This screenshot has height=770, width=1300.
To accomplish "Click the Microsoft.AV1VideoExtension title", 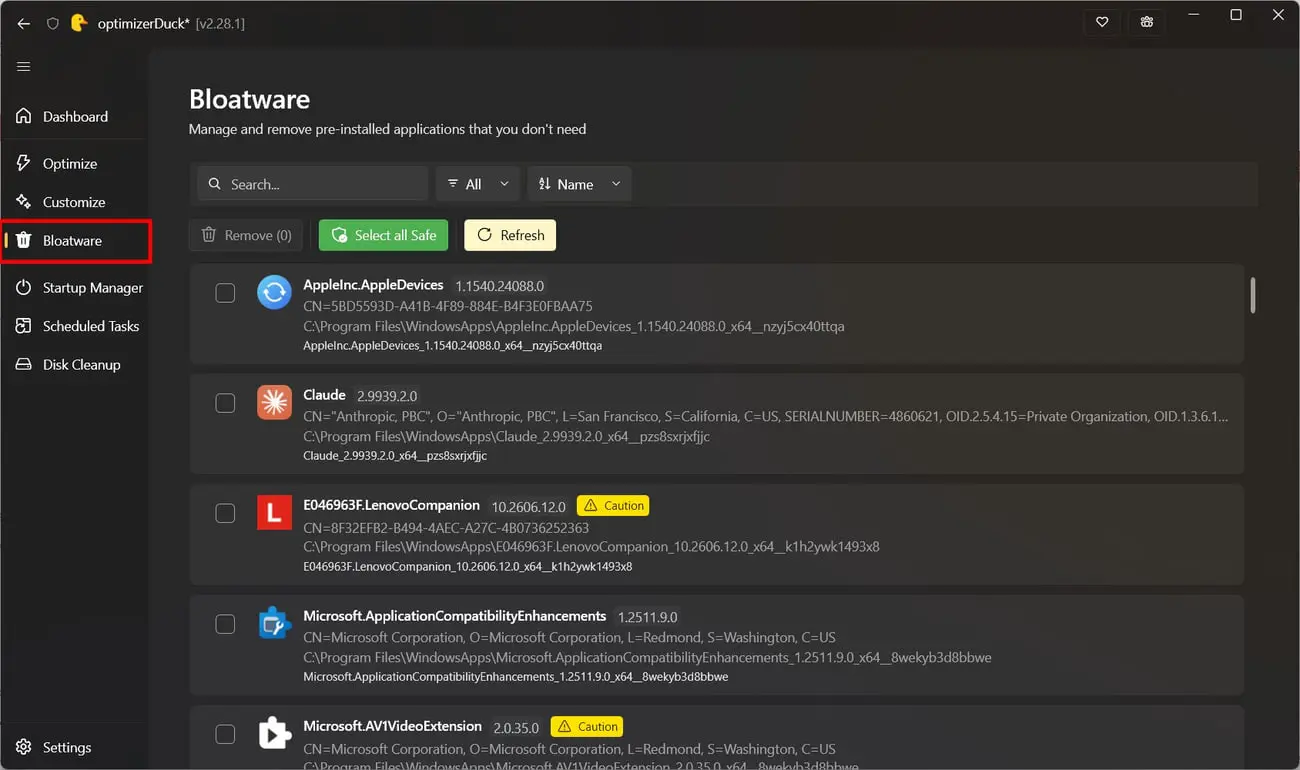I will 393,726.
